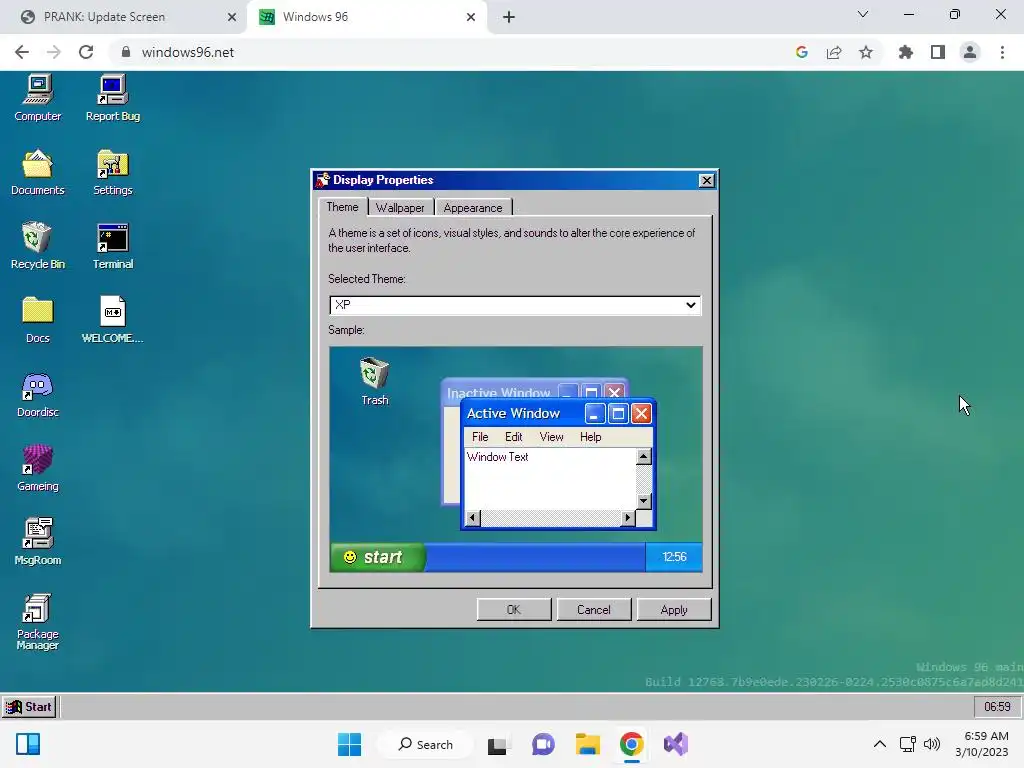Click the Windows 96 taskbar clock 06:59
Image resolution: width=1024 pixels, height=768 pixels.
coord(997,707)
